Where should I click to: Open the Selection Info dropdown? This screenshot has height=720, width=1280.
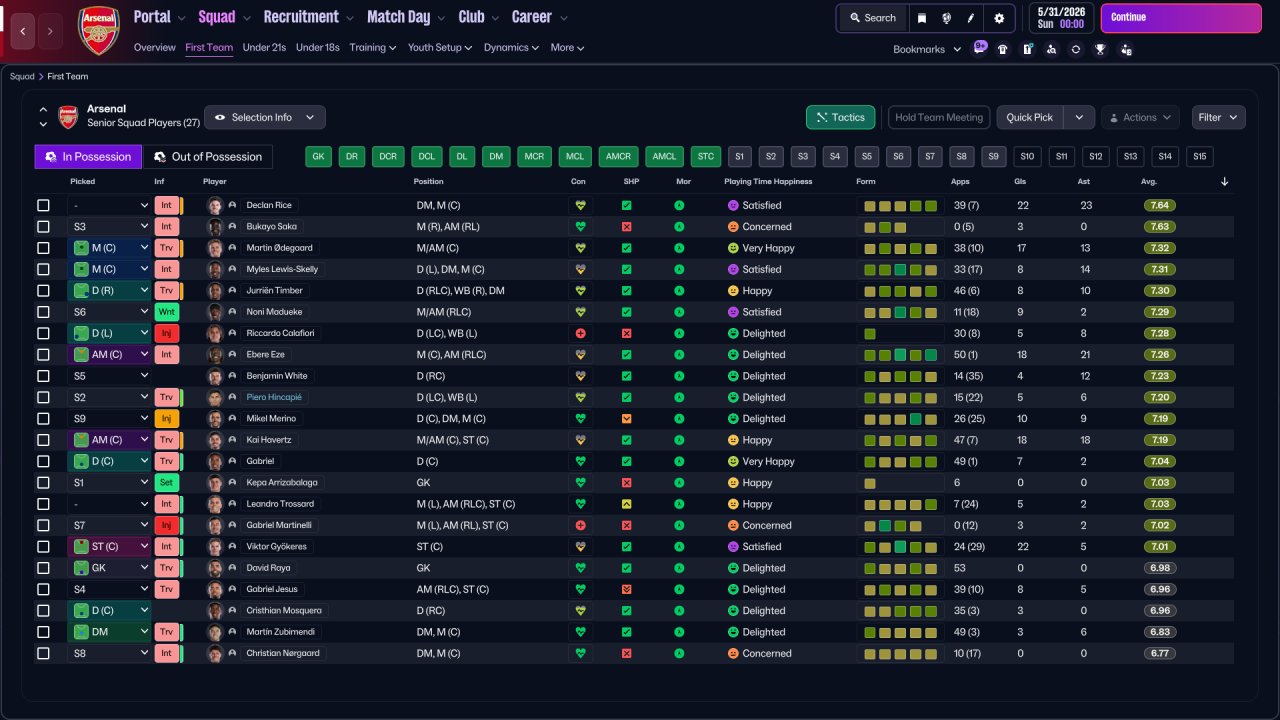point(265,117)
